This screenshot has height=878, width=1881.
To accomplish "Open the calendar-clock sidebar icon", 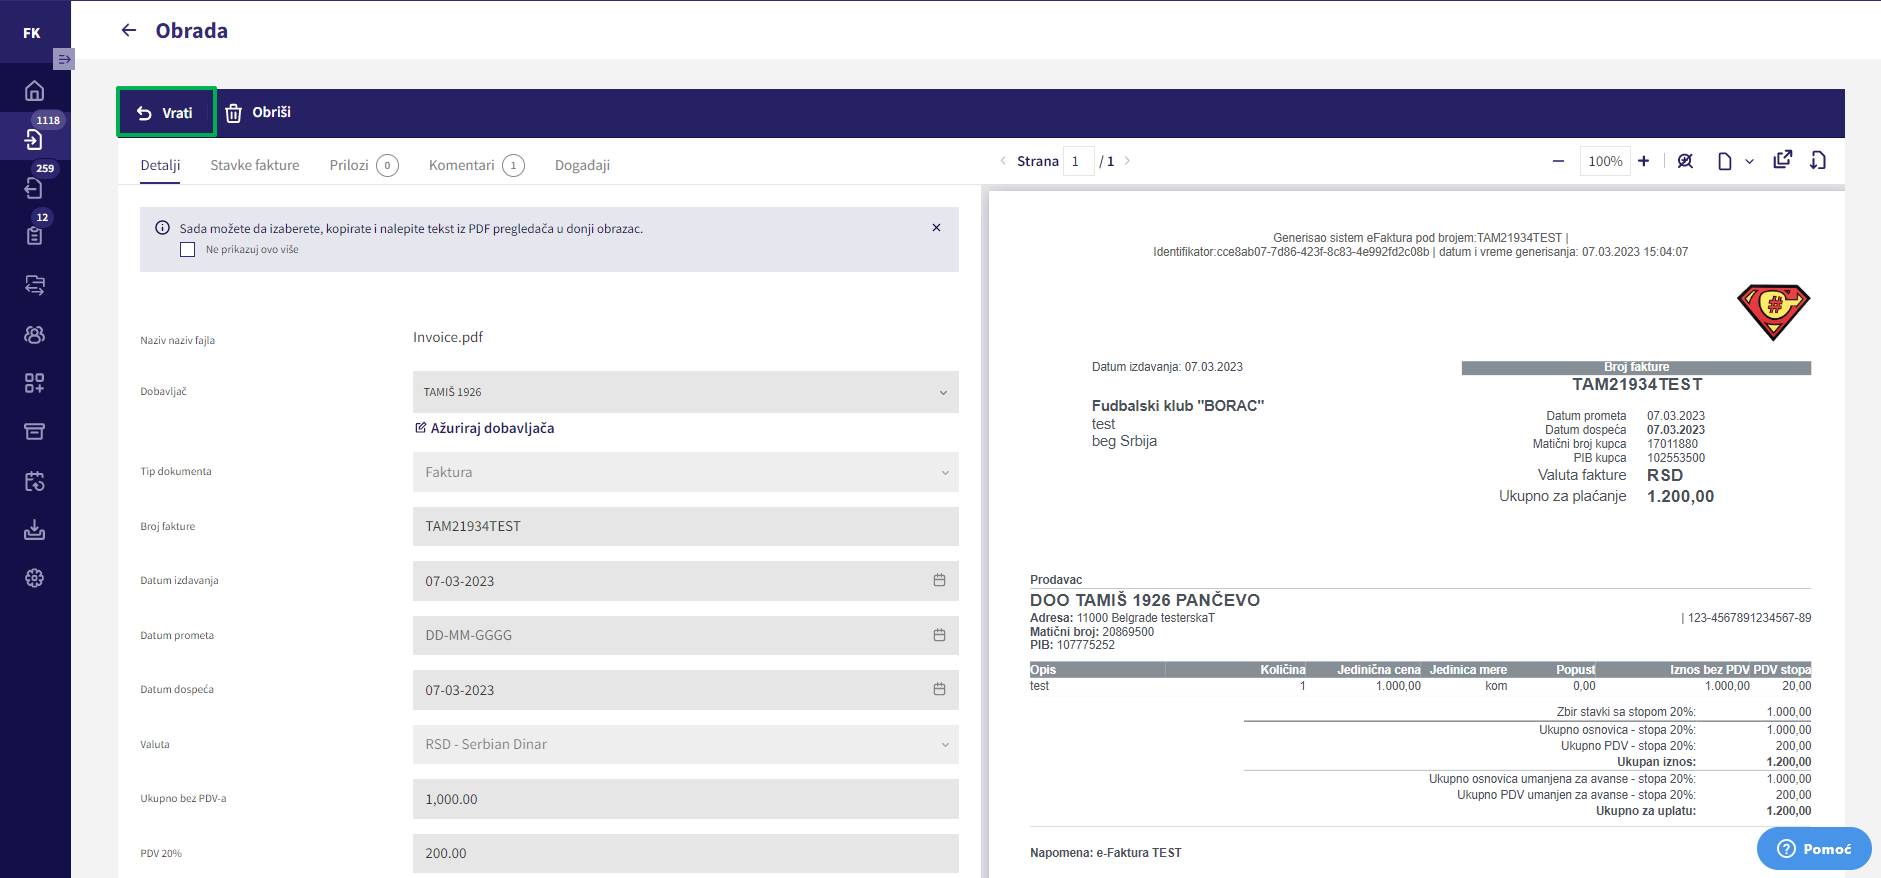I will tap(34, 481).
